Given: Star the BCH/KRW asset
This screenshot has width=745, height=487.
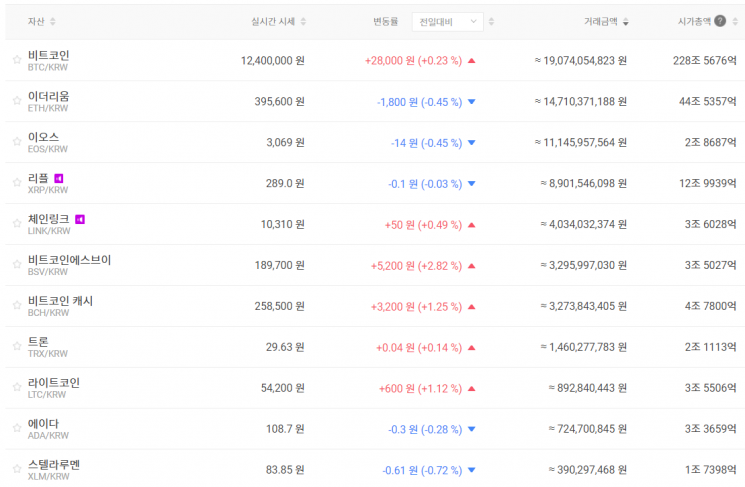Looking at the screenshot, I should tap(17, 305).
